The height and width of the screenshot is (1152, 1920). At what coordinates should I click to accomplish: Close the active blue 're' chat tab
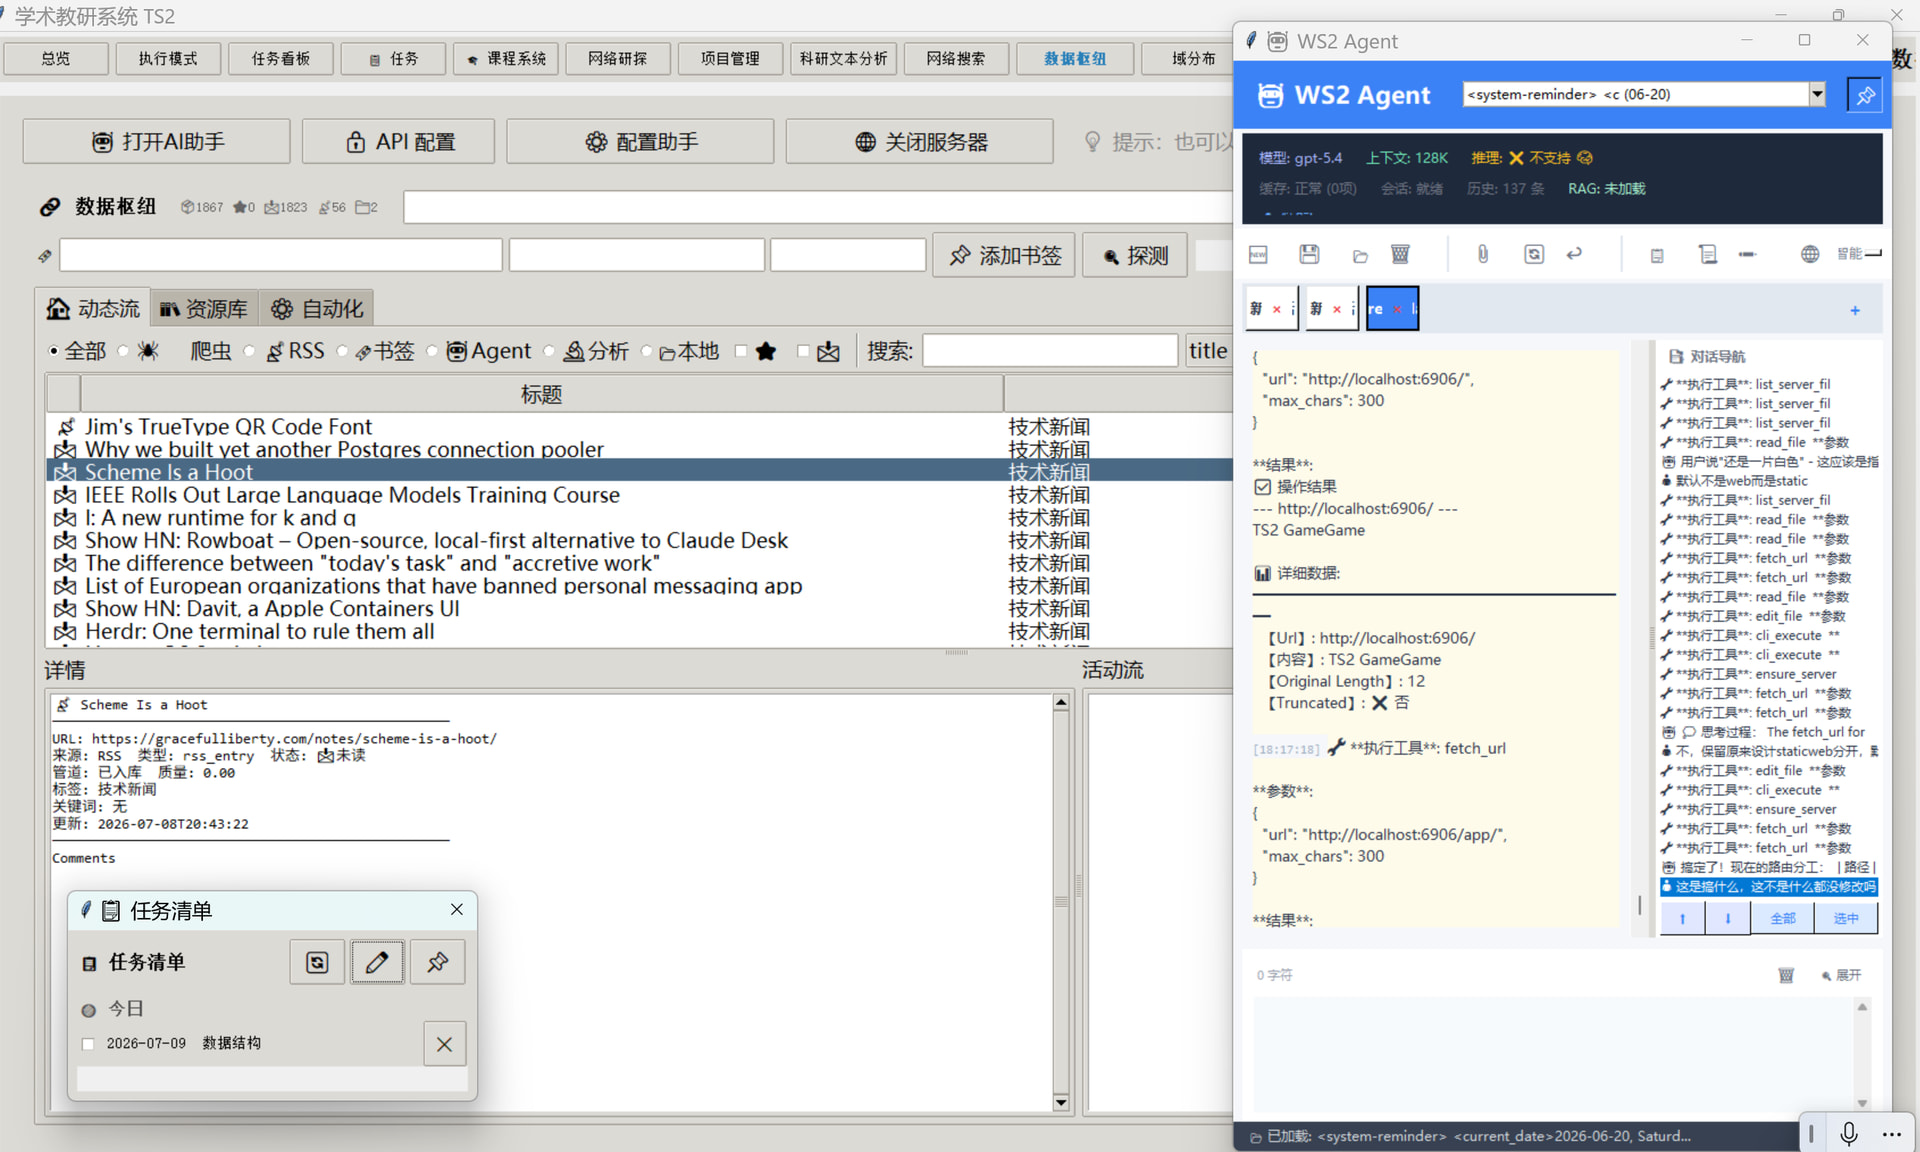point(1397,309)
